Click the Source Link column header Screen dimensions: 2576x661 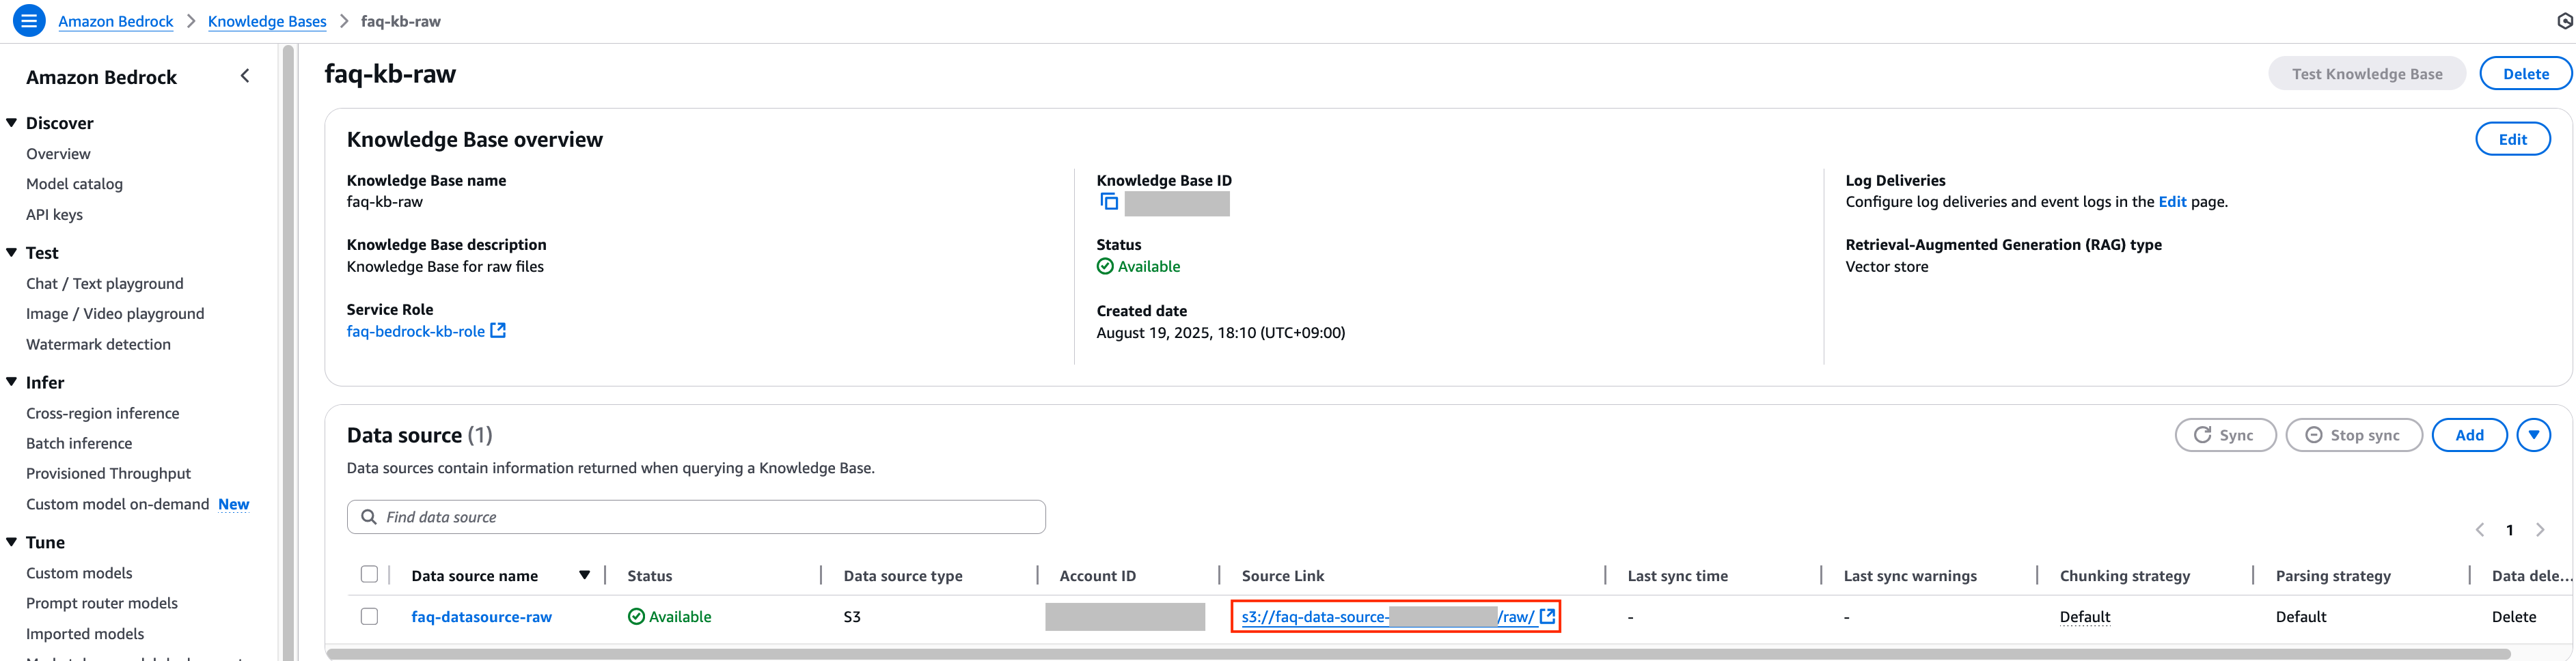pyautogui.click(x=1282, y=576)
